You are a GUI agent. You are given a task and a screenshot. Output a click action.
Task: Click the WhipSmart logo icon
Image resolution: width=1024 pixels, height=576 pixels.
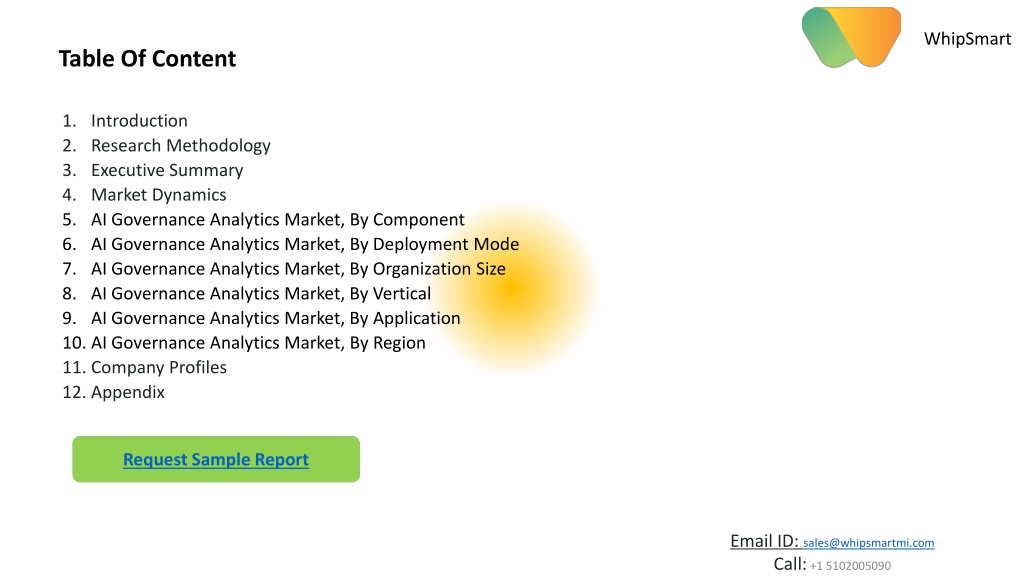[x=851, y=37]
